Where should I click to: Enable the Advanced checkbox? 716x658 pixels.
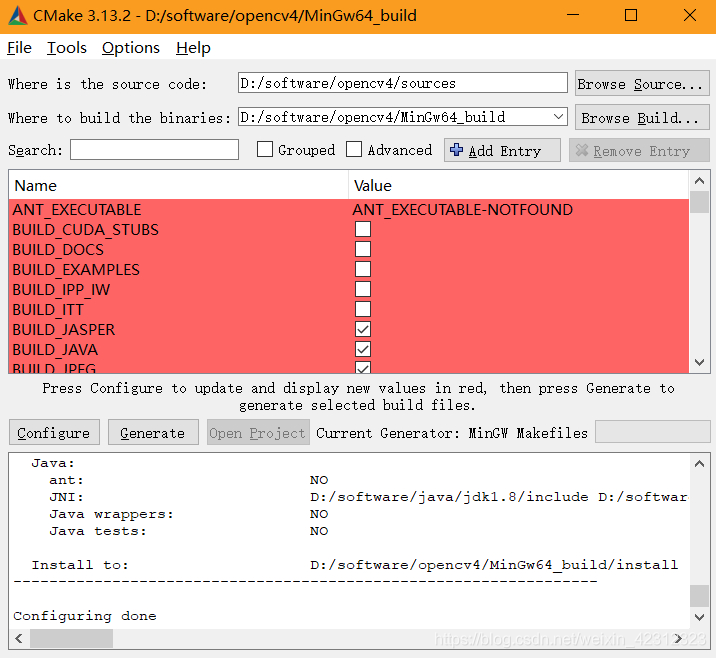[354, 149]
